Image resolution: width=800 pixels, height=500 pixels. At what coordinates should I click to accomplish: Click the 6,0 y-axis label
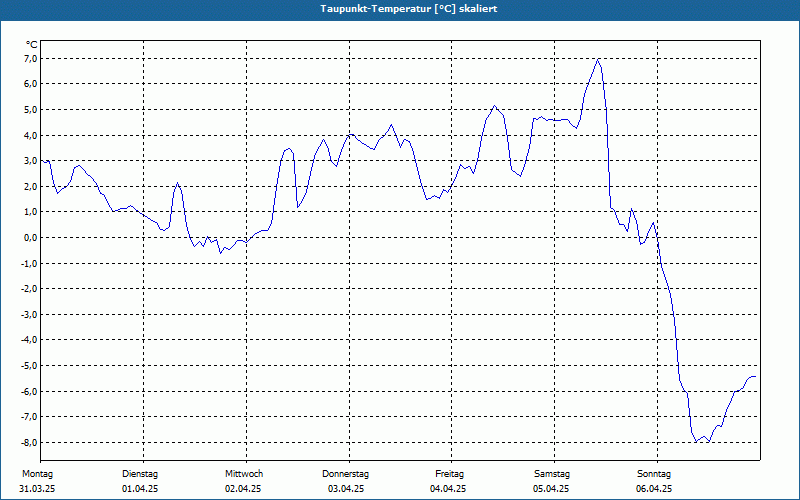point(30,84)
